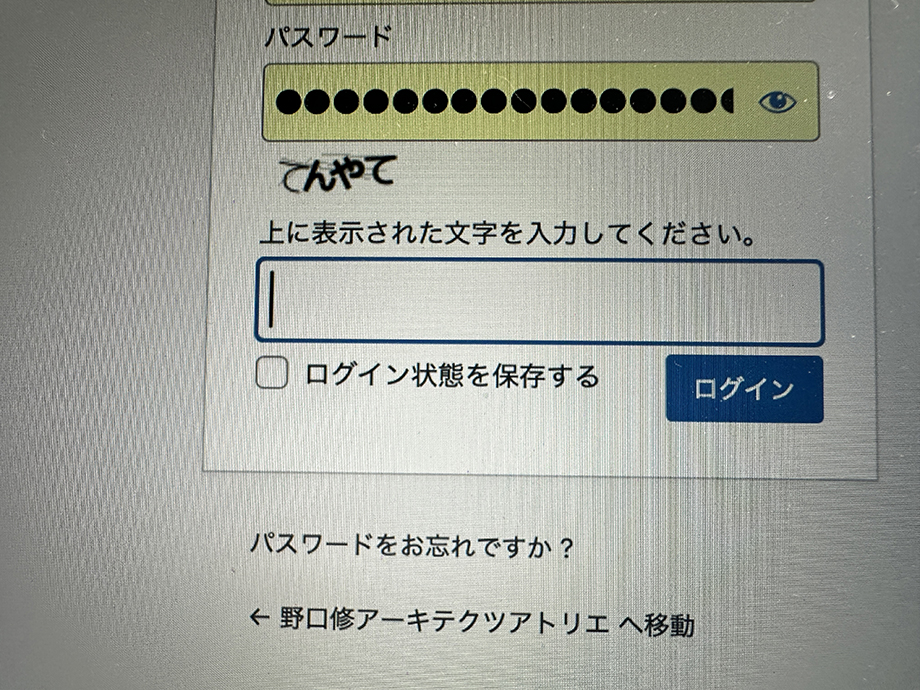Submit with the blue ログイン button
The image size is (920, 690).
[x=744, y=389]
